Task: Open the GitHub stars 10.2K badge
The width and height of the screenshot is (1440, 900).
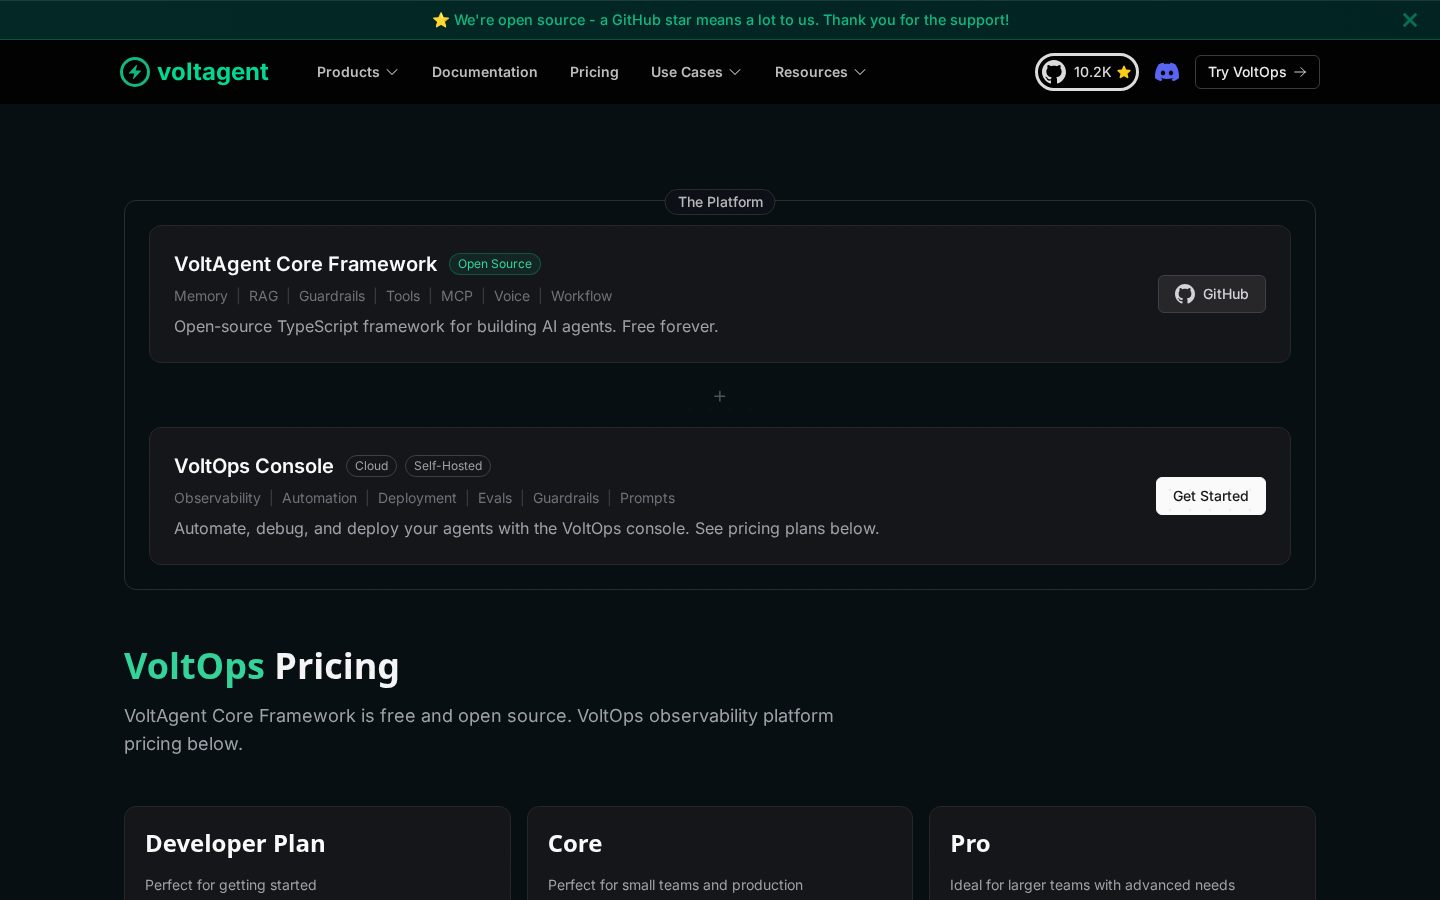Action: click(1087, 72)
